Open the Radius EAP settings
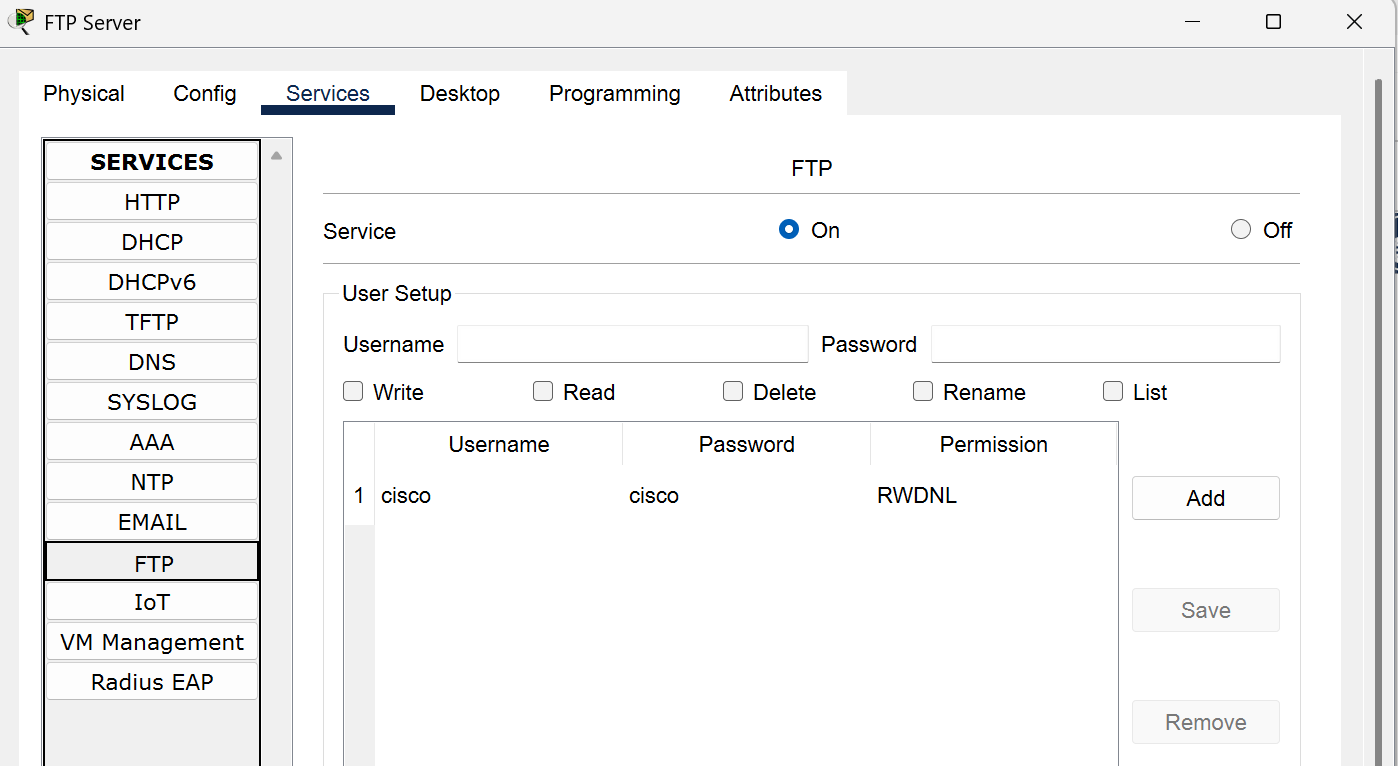 point(151,681)
